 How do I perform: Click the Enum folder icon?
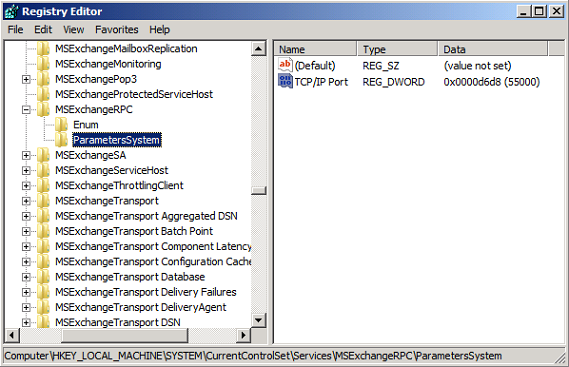point(61,125)
